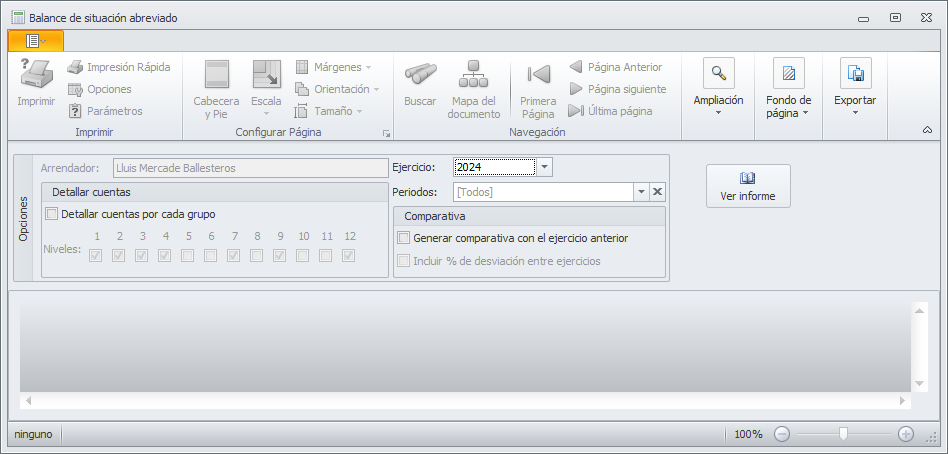This screenshot has width=948, height=454.
Task: Click the Comparativa group header
Action: [x=529, y=216]
